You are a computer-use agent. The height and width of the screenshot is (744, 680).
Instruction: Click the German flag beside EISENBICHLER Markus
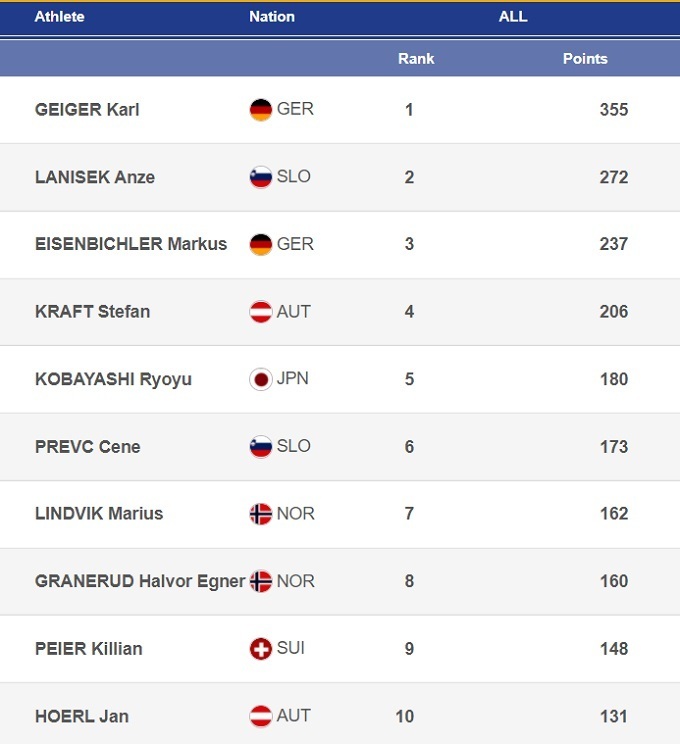click(x=261, y=244)
